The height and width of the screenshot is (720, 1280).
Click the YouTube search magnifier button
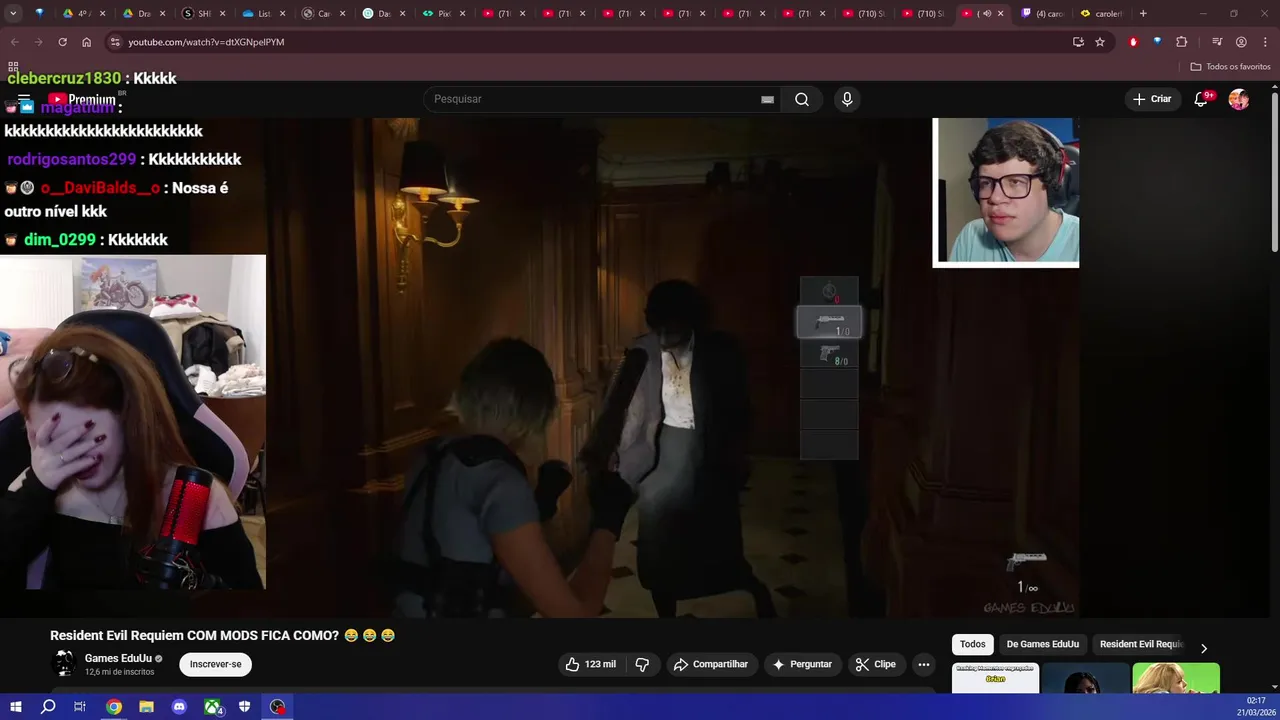point(802,99)
